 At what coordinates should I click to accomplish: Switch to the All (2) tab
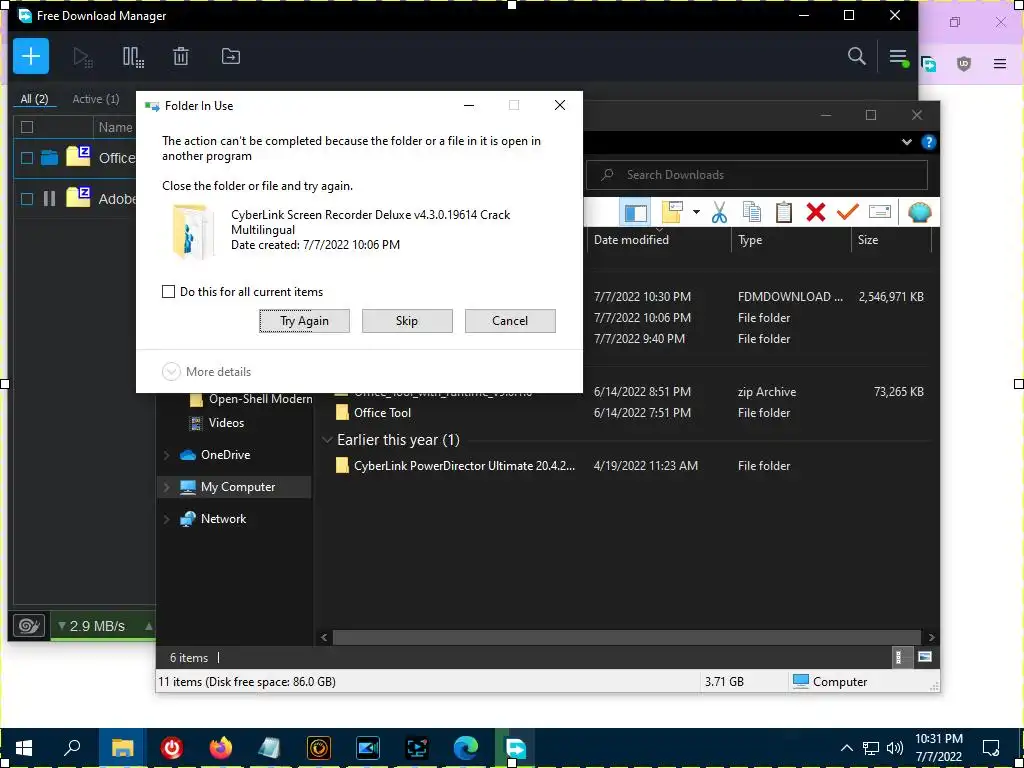click(x=34, y=99)
